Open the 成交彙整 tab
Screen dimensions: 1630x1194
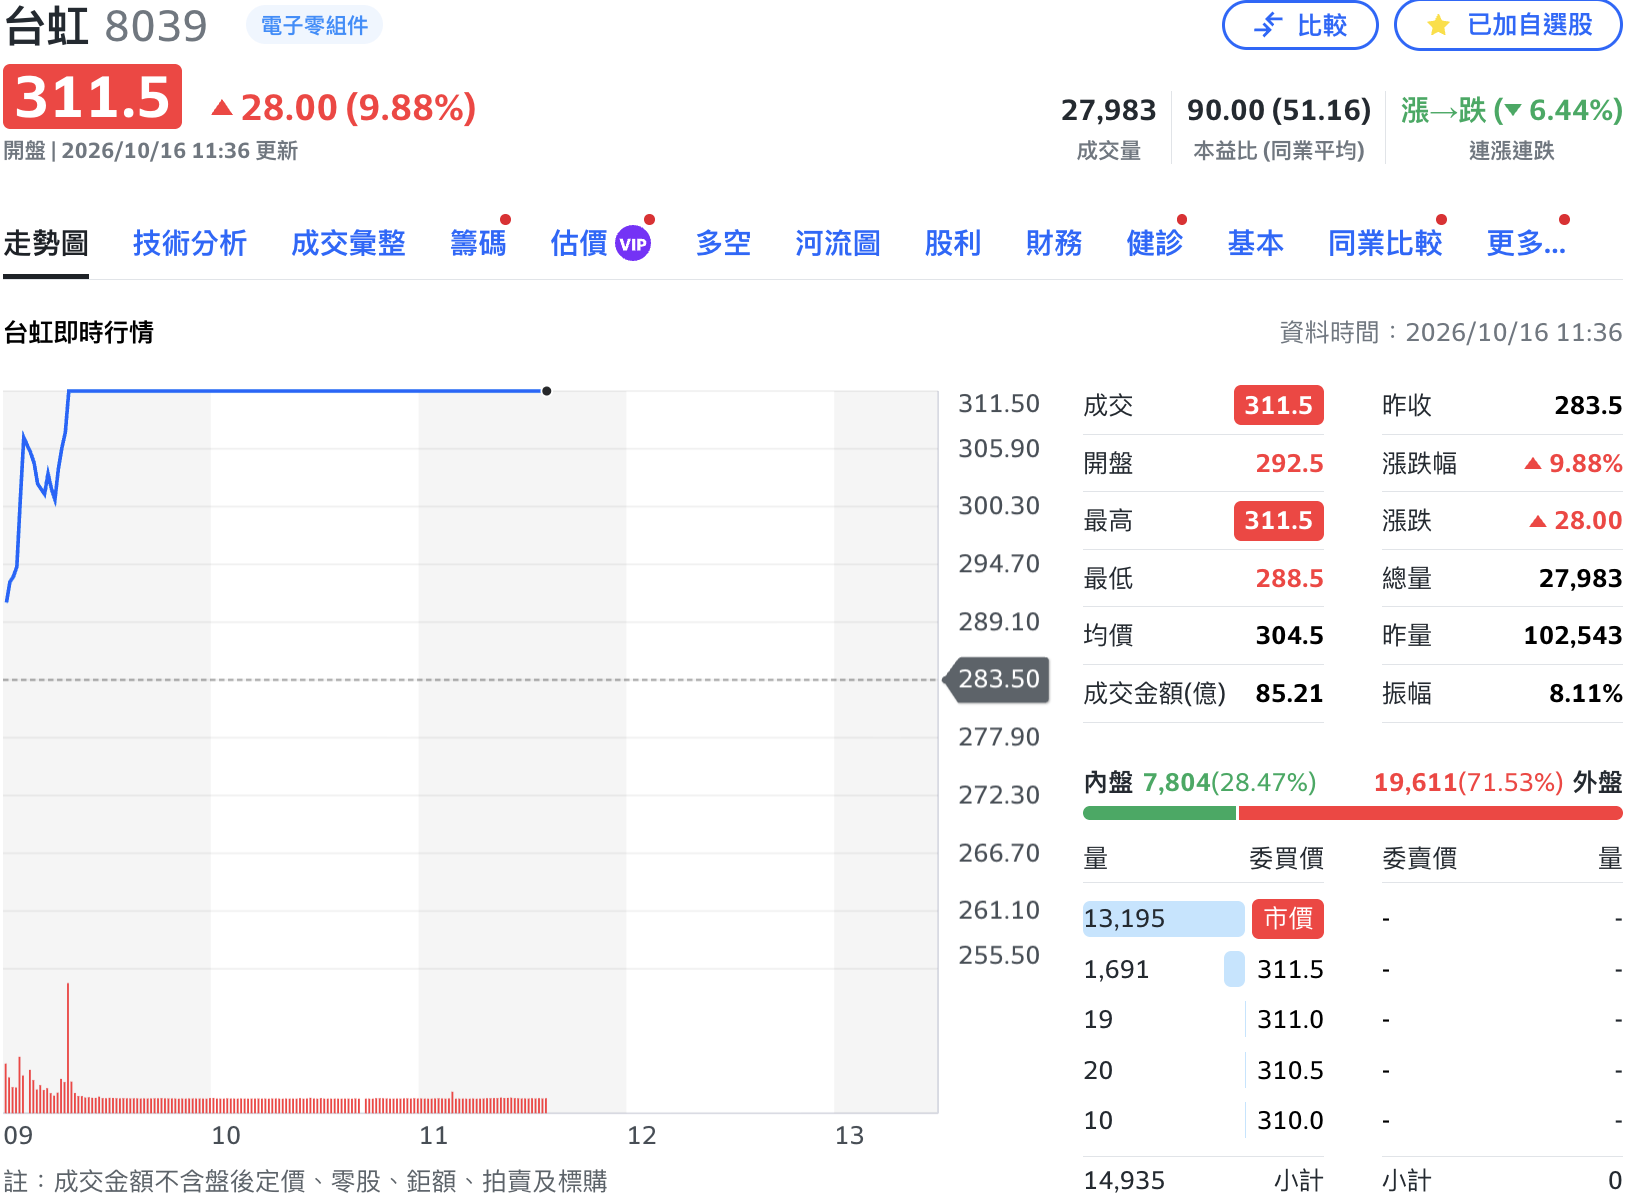[348, 243]
